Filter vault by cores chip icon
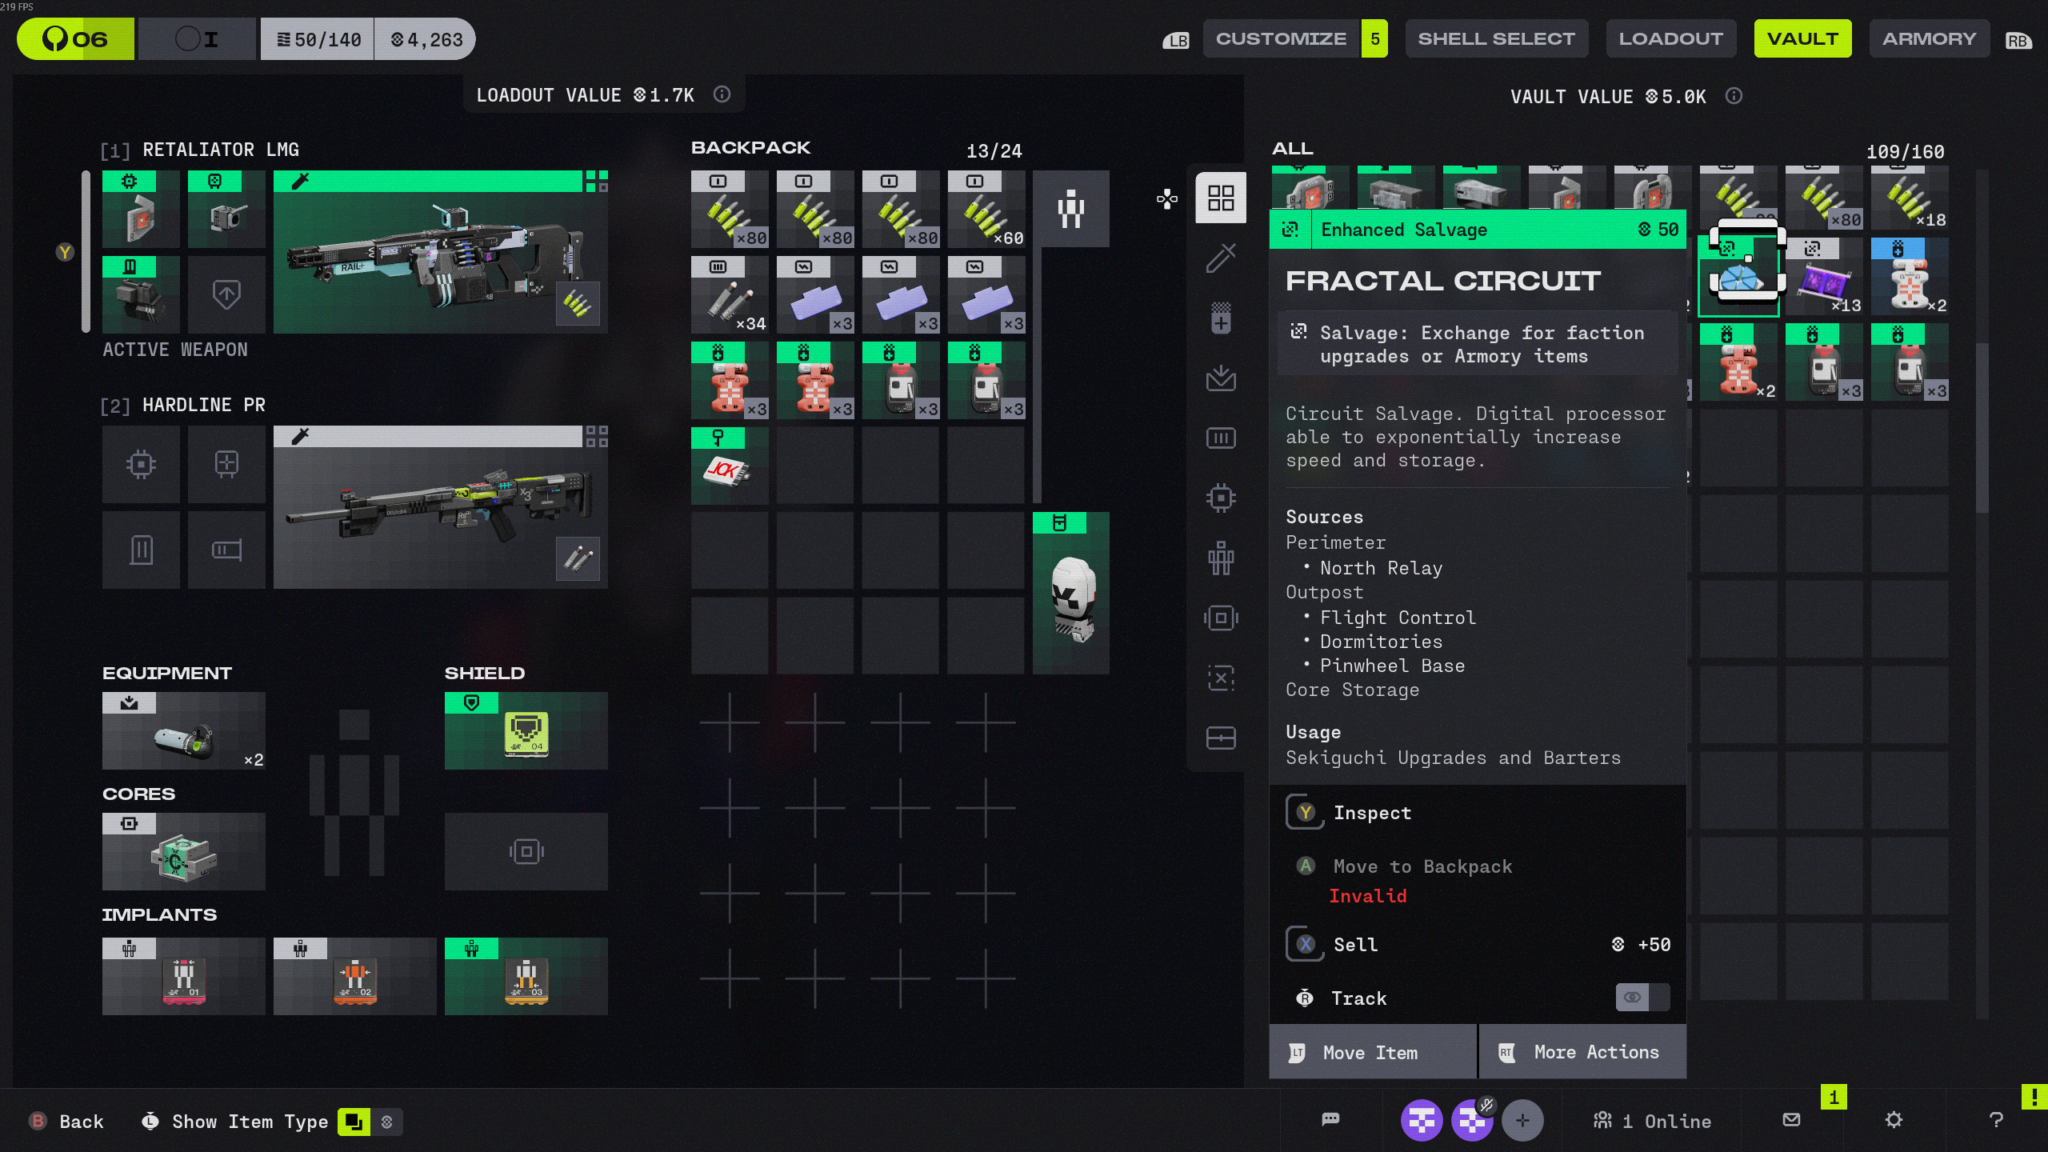Viewport: 2048px width, 1152px height. point(1220,498)
